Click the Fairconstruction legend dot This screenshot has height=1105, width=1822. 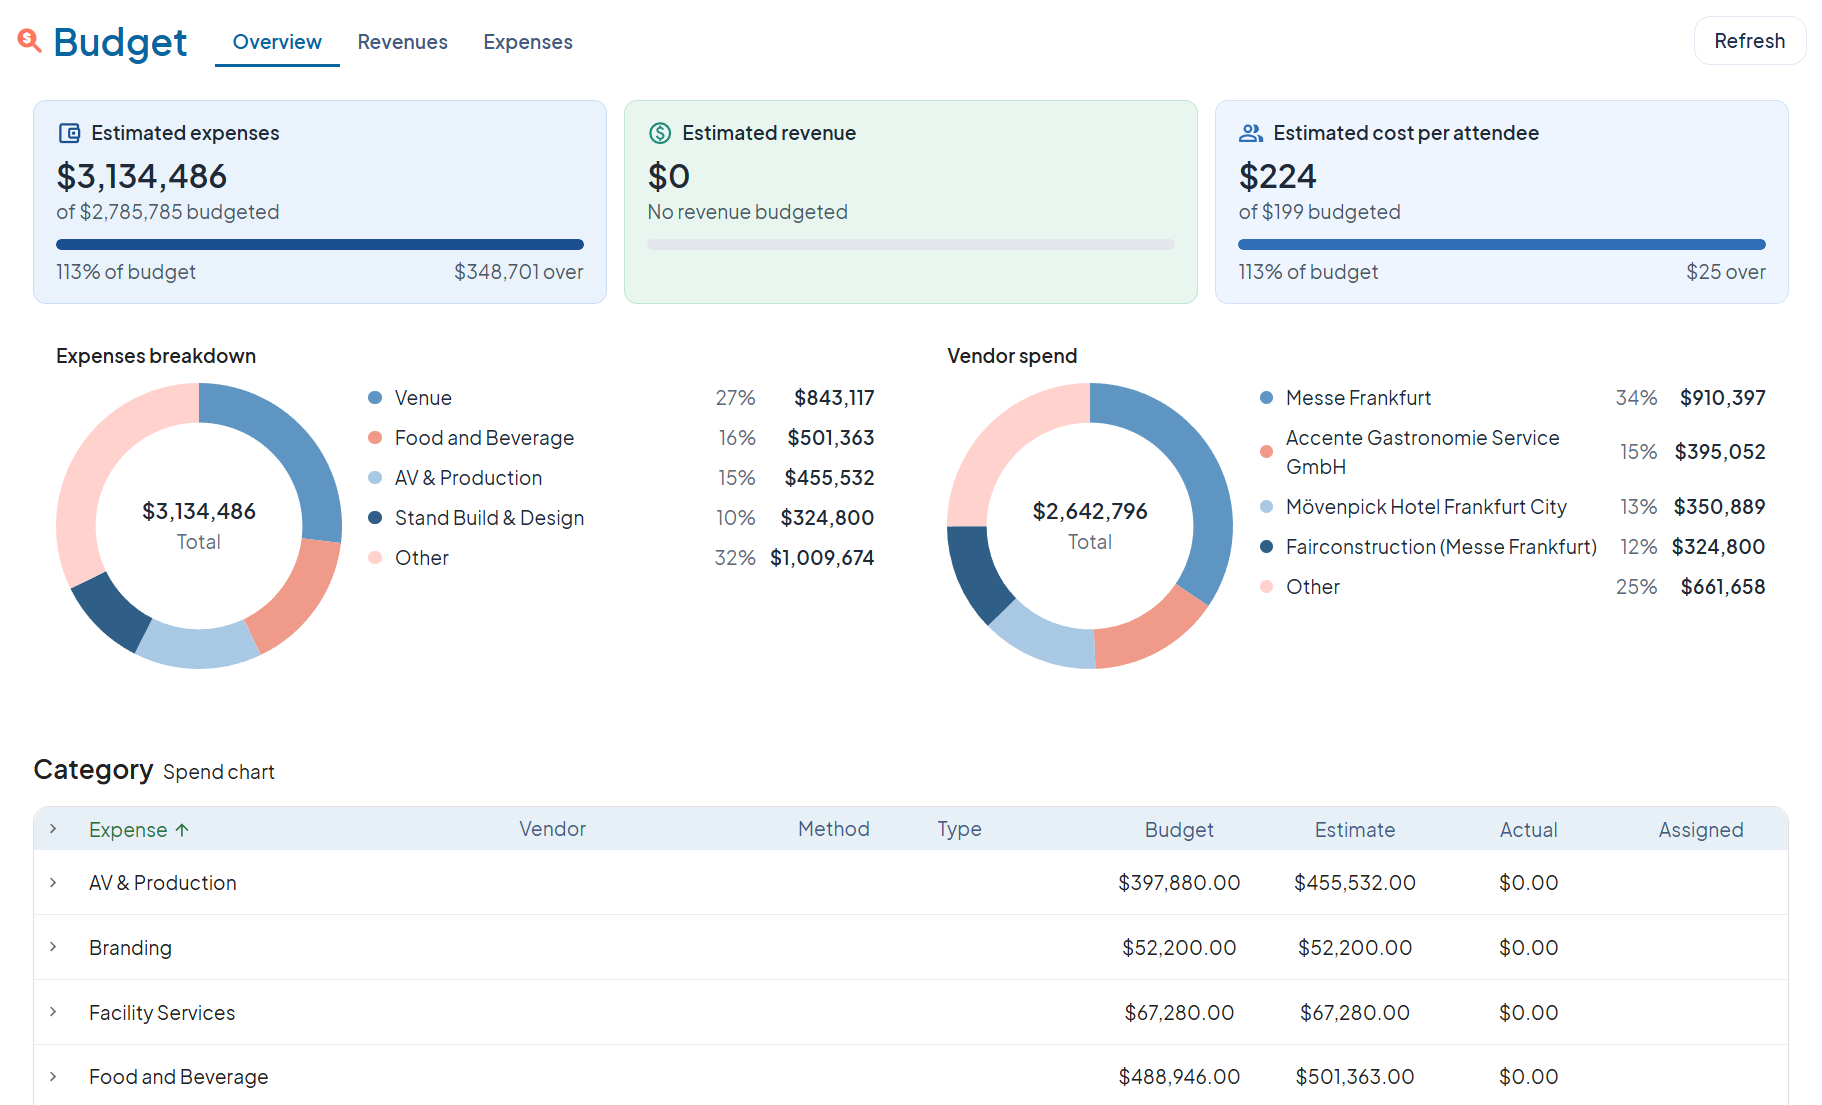tap(1266, 547)
